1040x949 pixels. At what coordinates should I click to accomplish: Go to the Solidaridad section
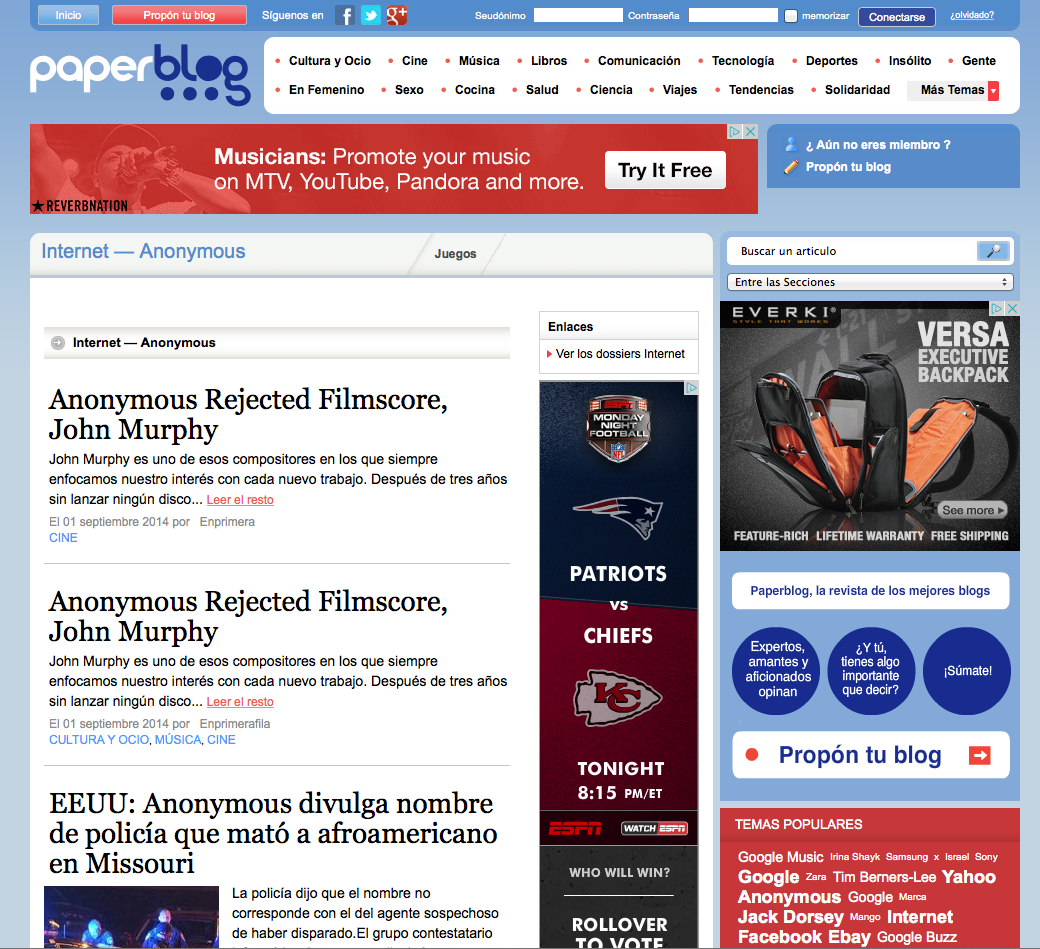click(x=857, y=90)
